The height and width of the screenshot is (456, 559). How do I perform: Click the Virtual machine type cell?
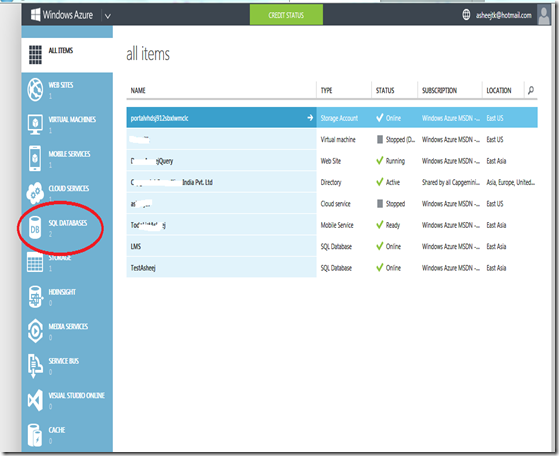tap(338, 139)
